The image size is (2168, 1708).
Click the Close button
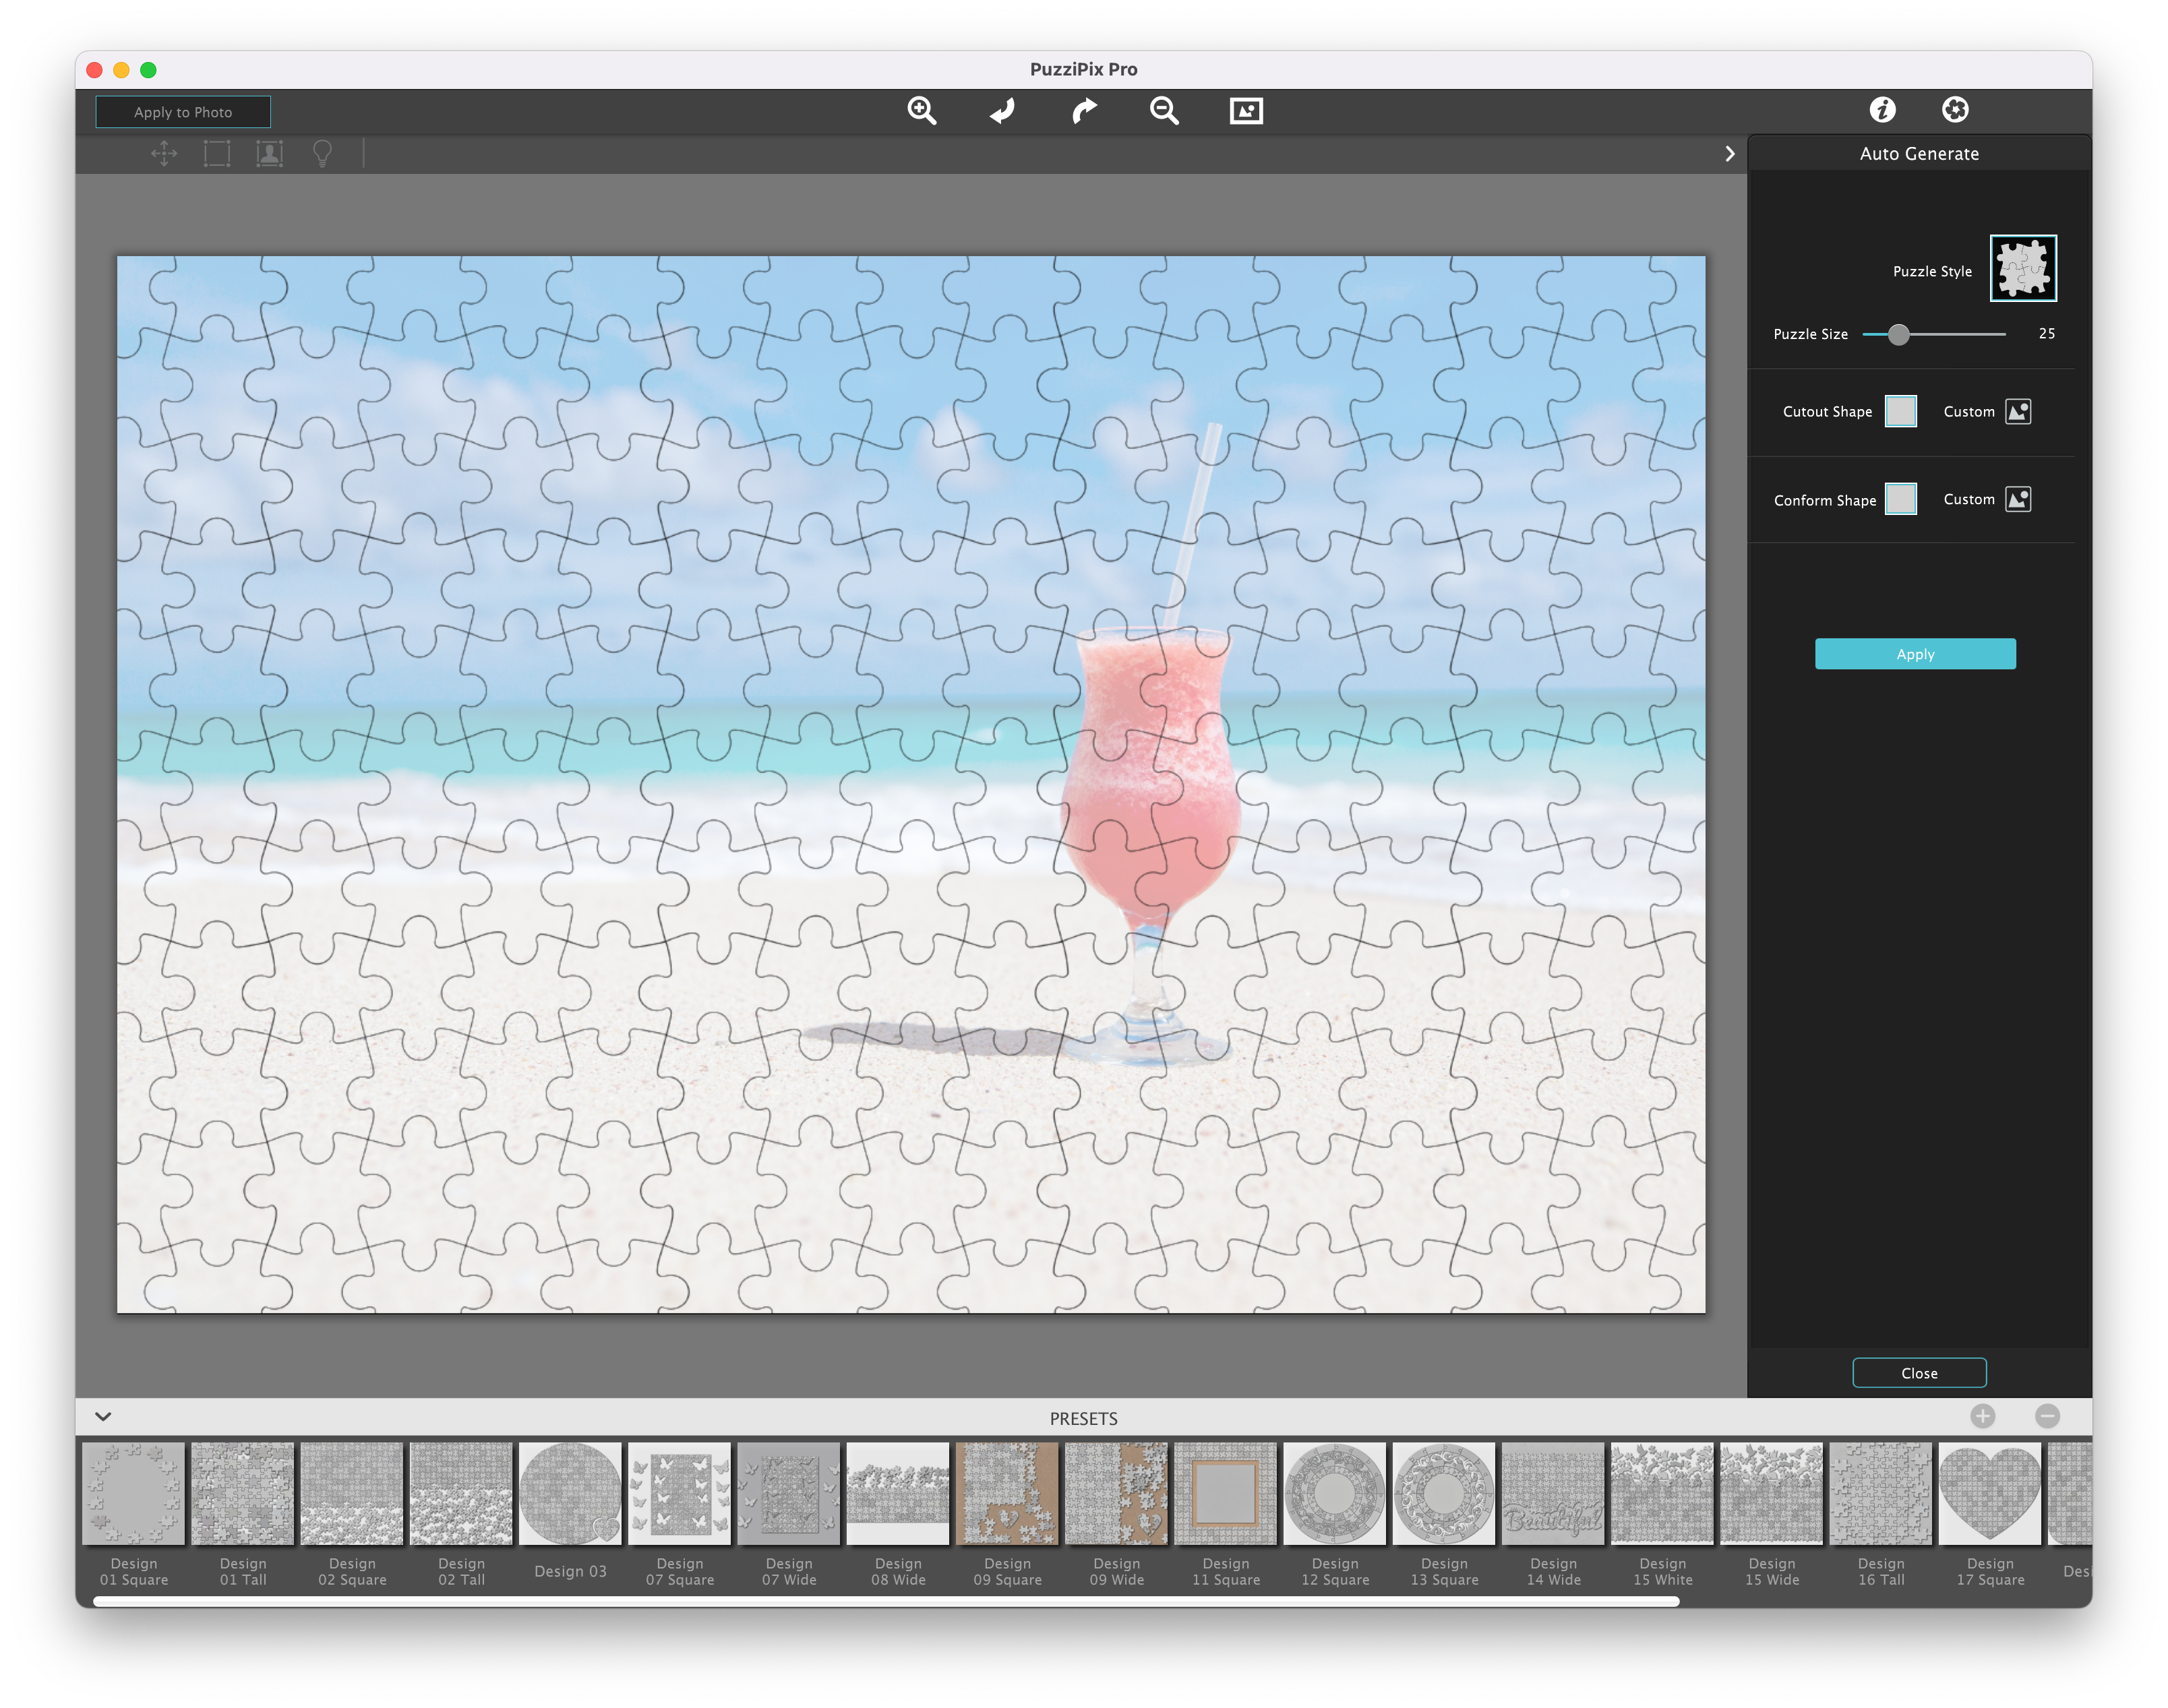1918,1372
